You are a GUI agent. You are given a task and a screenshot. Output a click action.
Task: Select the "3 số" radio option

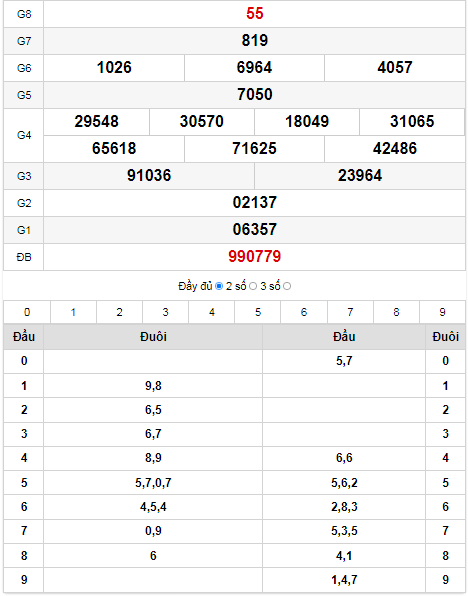point(287,286)
